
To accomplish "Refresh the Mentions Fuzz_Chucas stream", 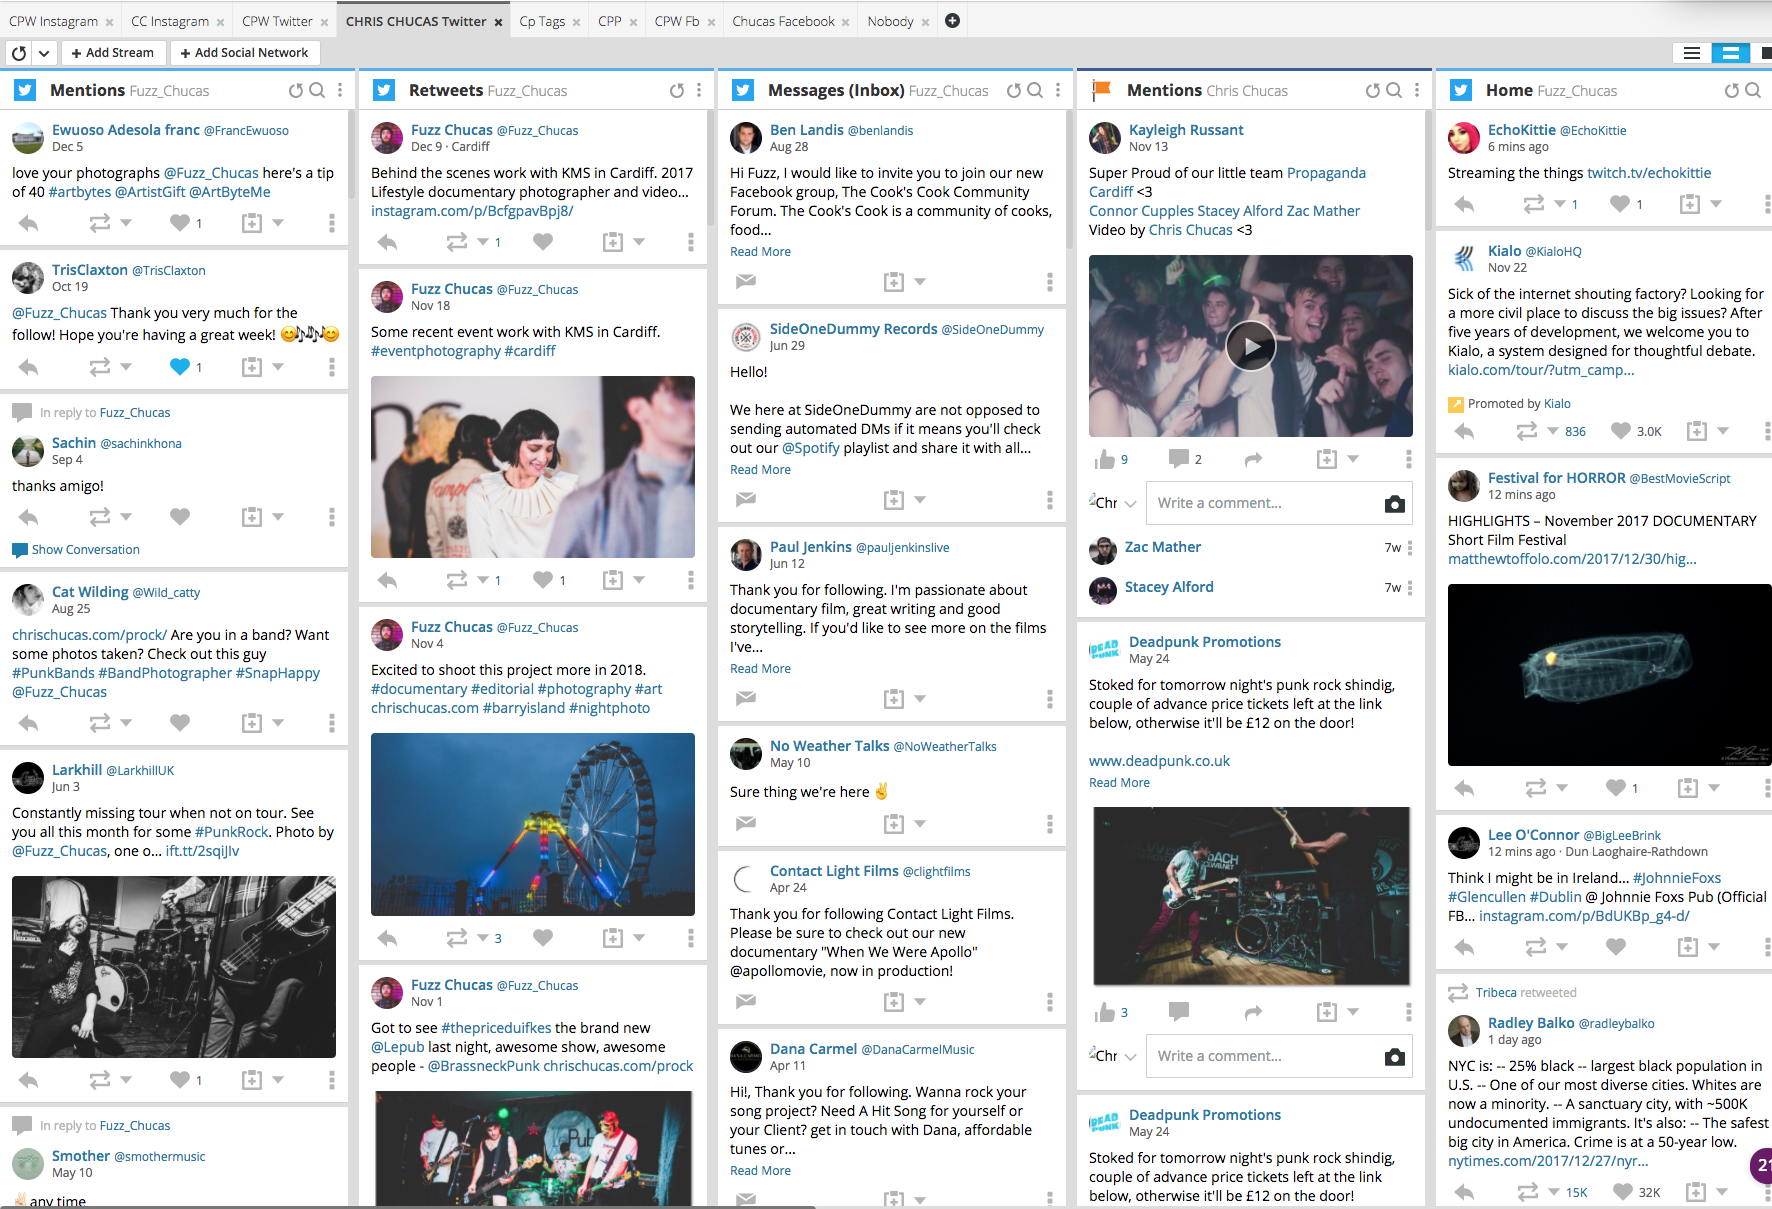I will (x=296, y=90).
